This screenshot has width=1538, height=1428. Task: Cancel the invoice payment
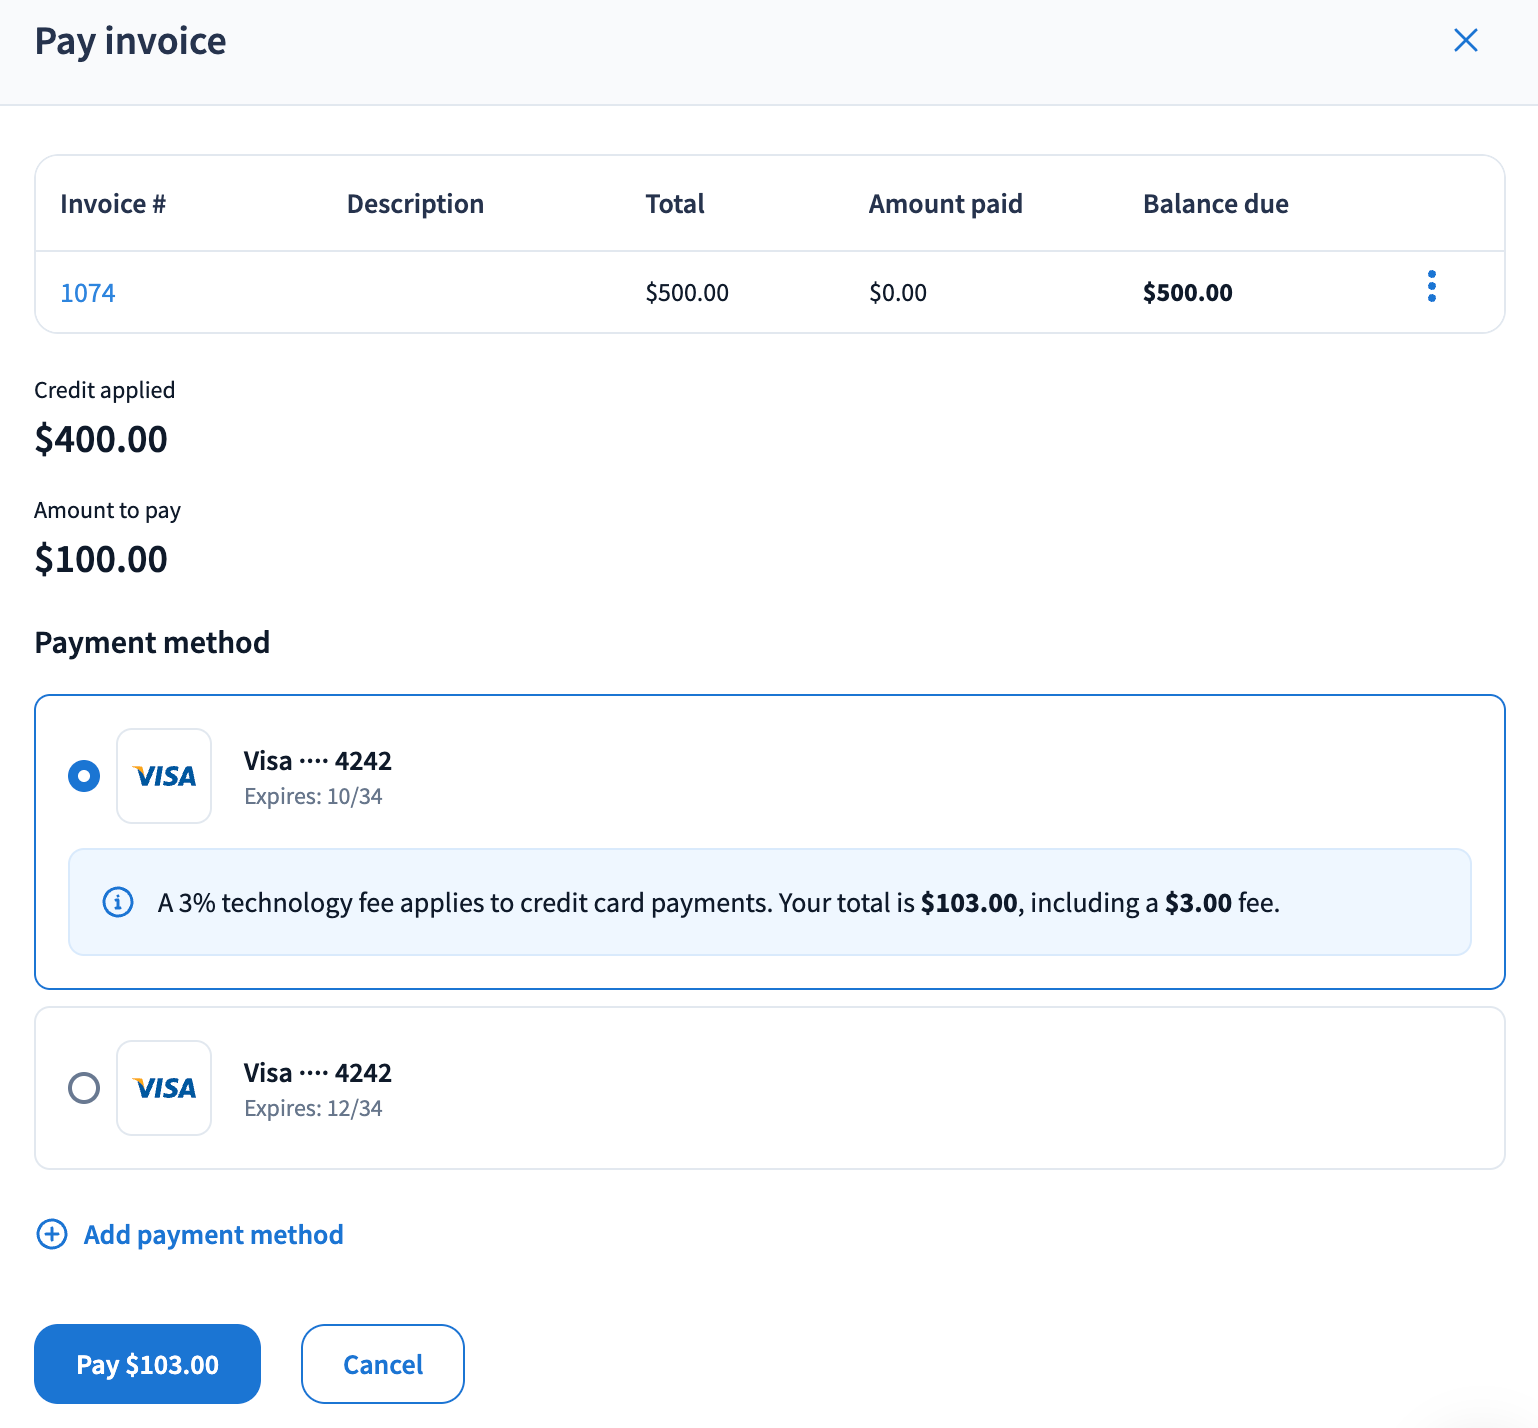(x=382, y=1364)
